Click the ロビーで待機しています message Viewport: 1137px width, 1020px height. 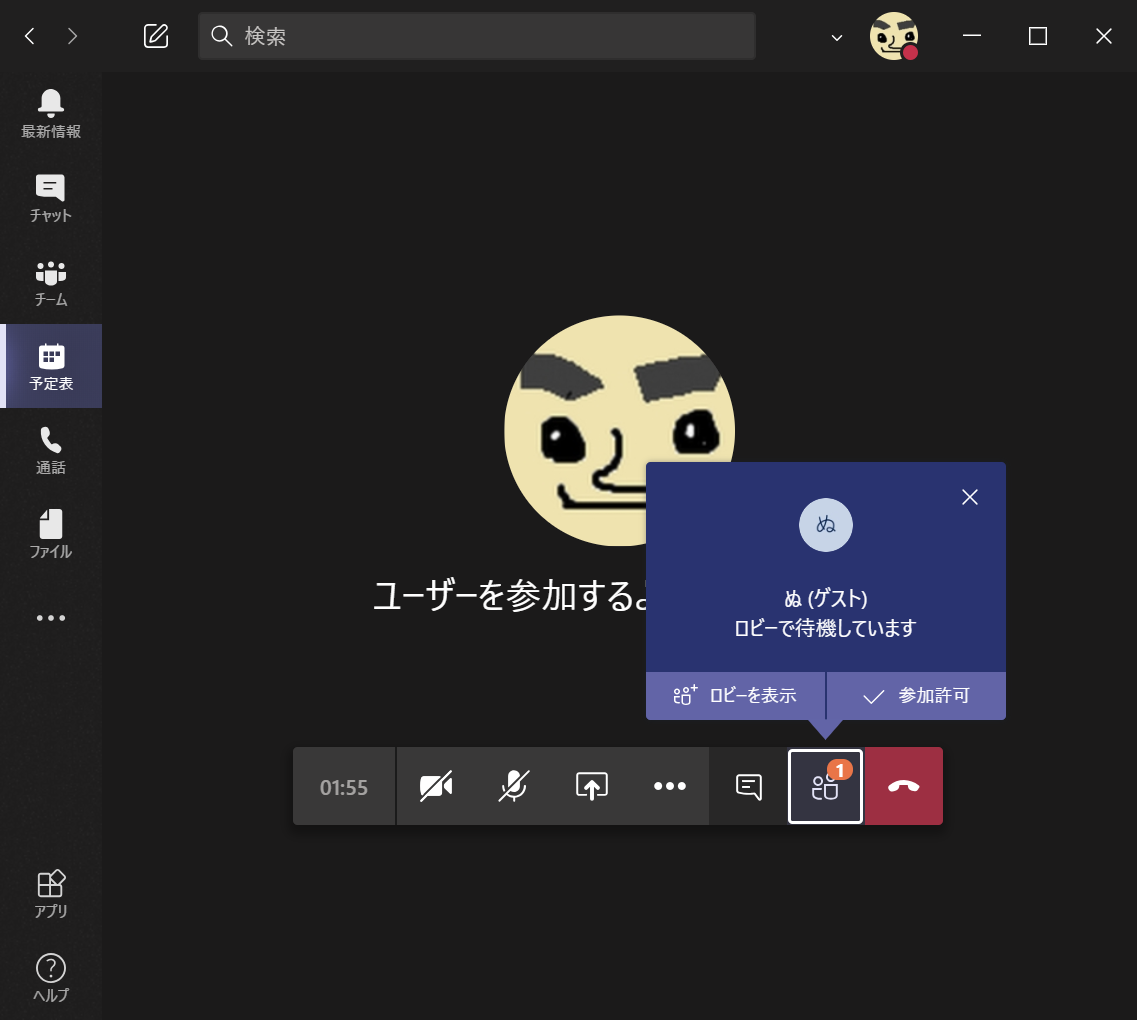pos(826,628)
